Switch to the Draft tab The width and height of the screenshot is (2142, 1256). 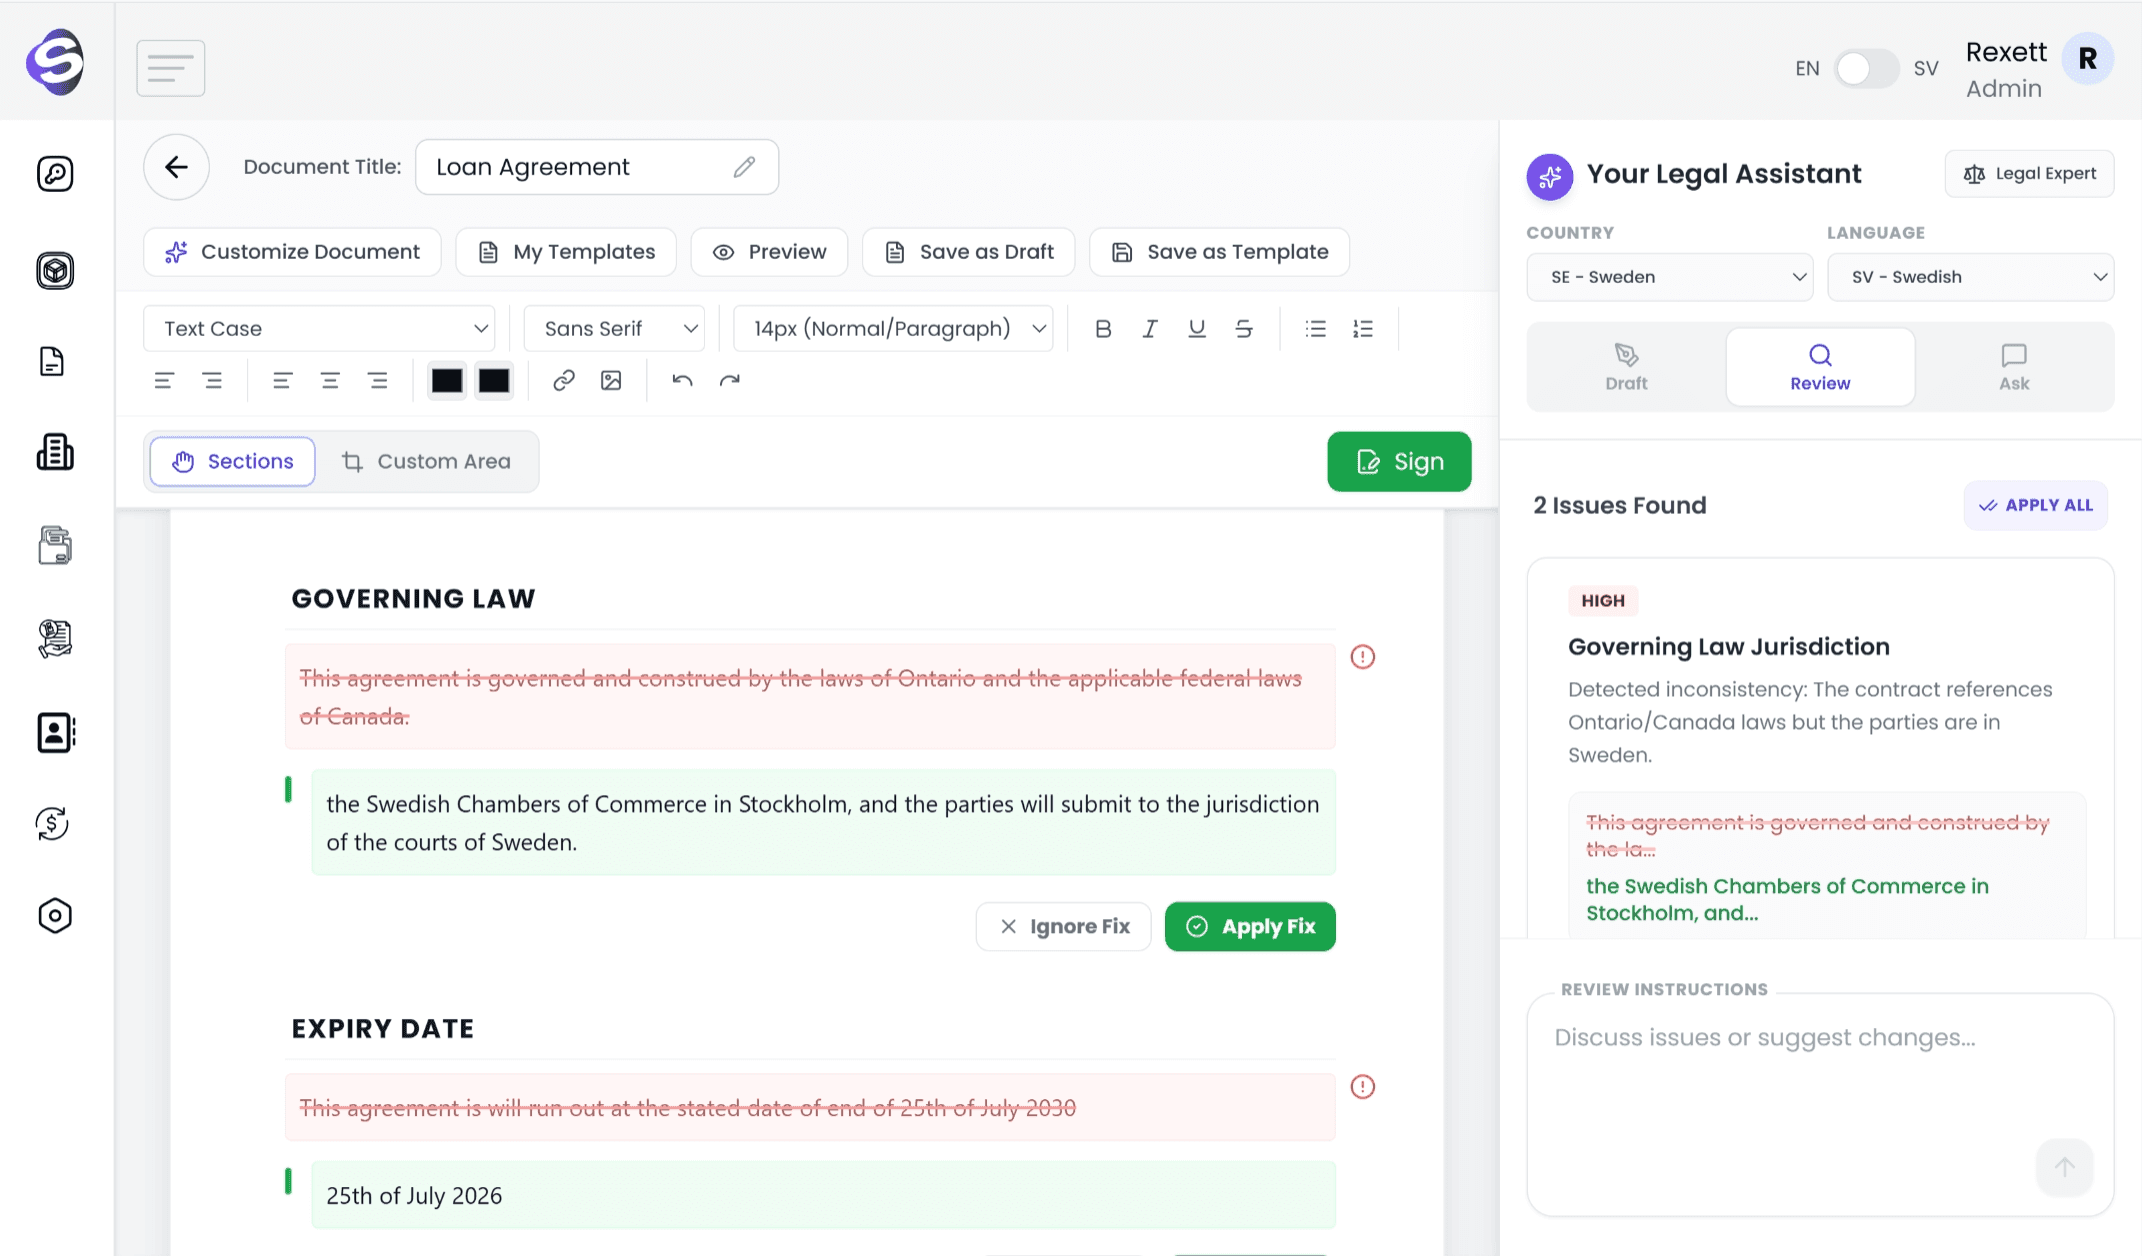1626,367
